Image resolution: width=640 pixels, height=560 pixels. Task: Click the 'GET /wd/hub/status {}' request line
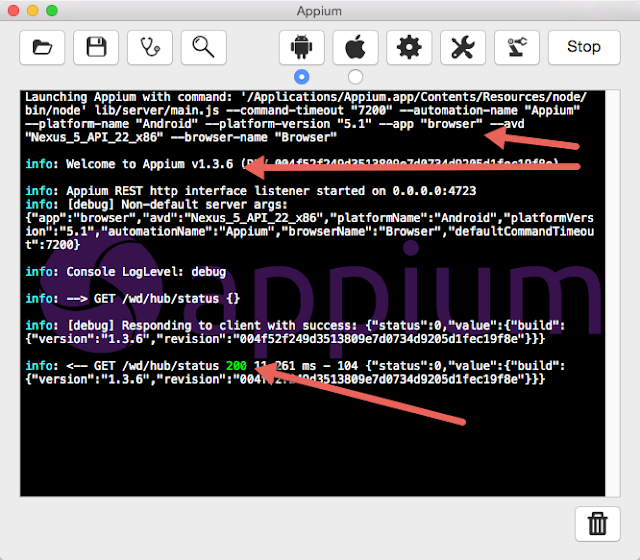pyautogui.click(x=133, y=299)
